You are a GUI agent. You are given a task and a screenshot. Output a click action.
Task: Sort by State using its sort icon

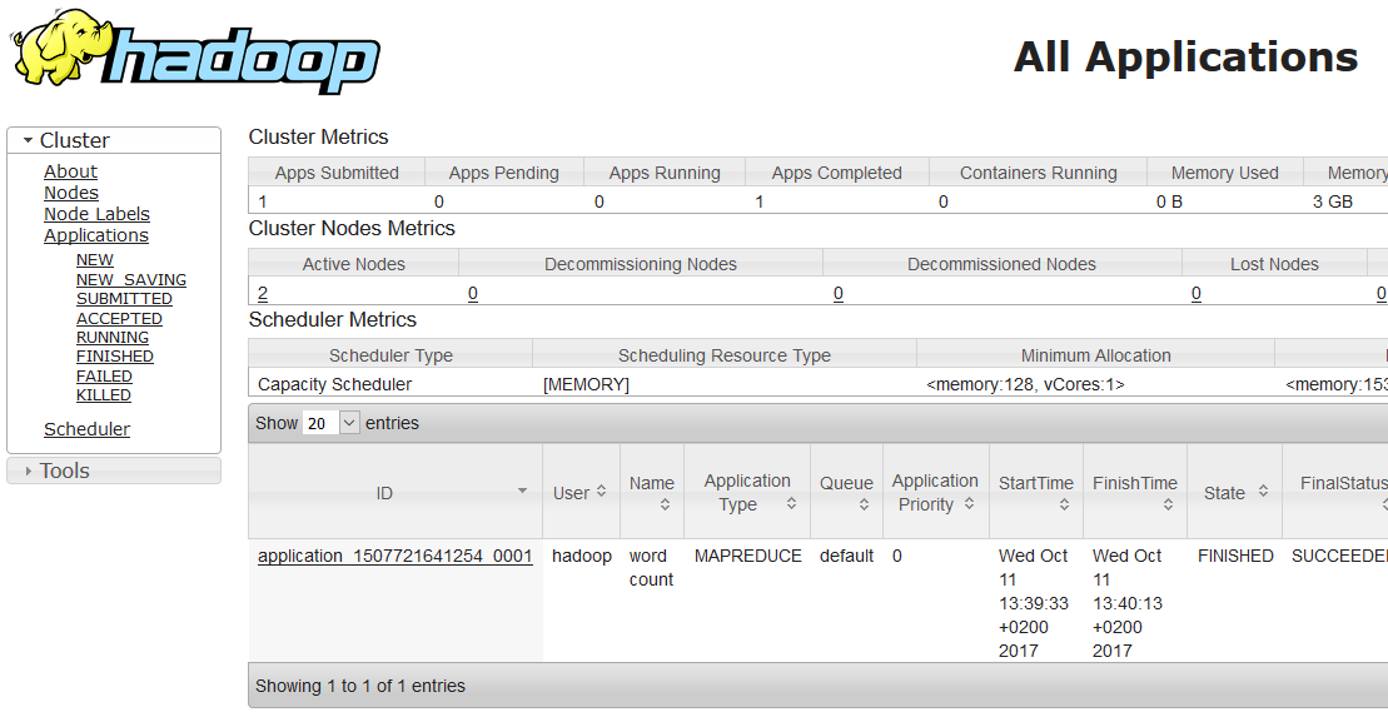pyautogui.click(x=1262, y=492)
